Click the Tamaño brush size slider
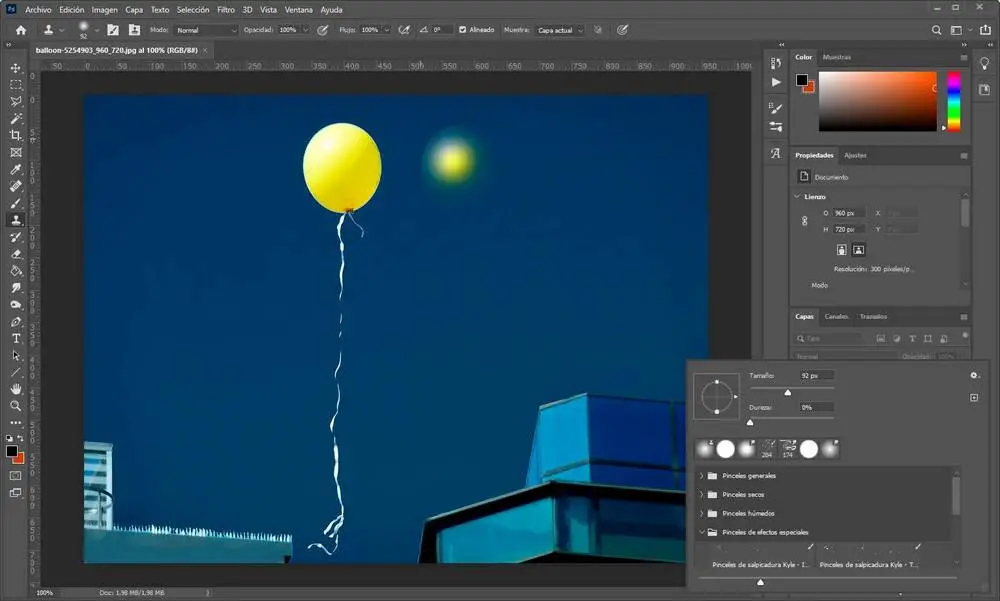 pos(788,392)
